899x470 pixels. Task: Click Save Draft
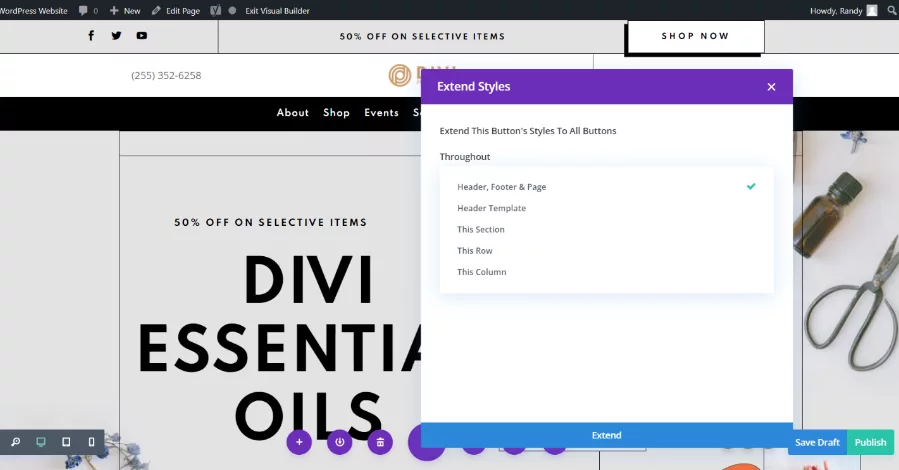817,442
